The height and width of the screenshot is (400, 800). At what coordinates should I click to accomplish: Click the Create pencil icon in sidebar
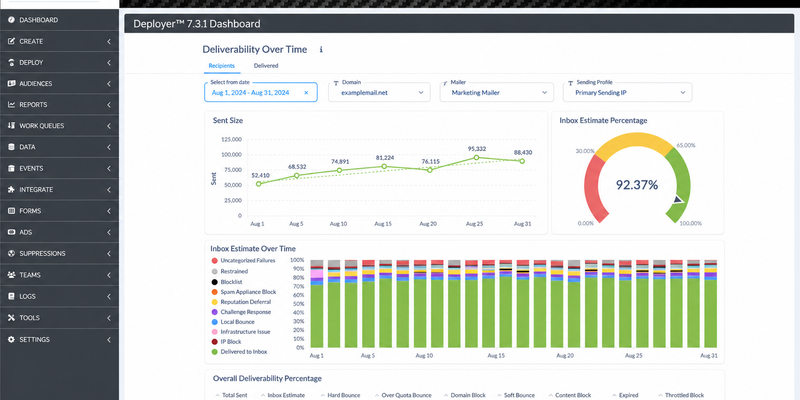pos(11,41)
